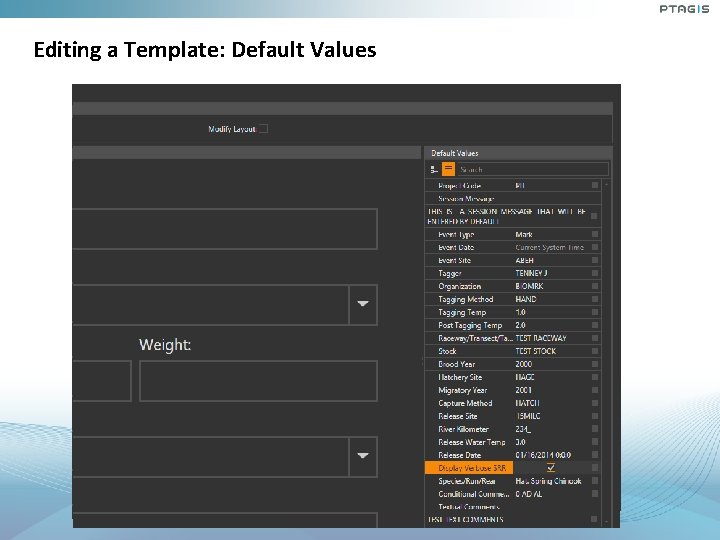
Task: Click the Current System Time value
Action: pyautogui.click(x=549, y=247)
